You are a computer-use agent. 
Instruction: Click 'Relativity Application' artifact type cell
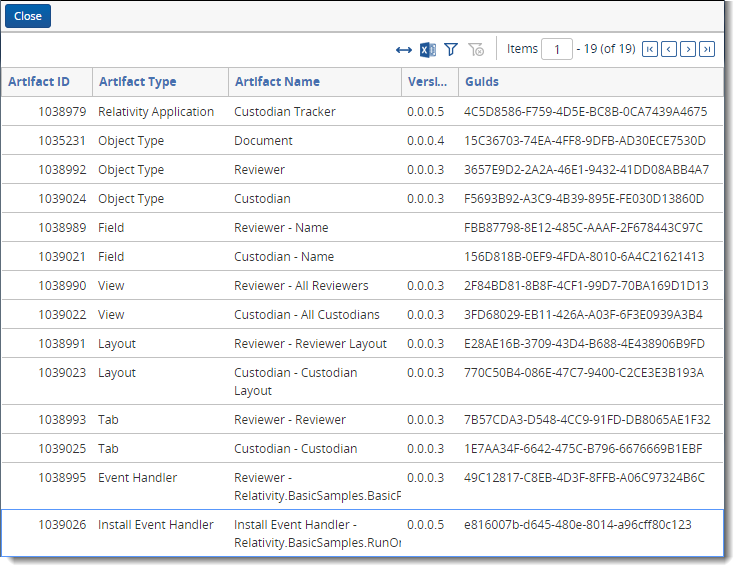coord(156,112)
